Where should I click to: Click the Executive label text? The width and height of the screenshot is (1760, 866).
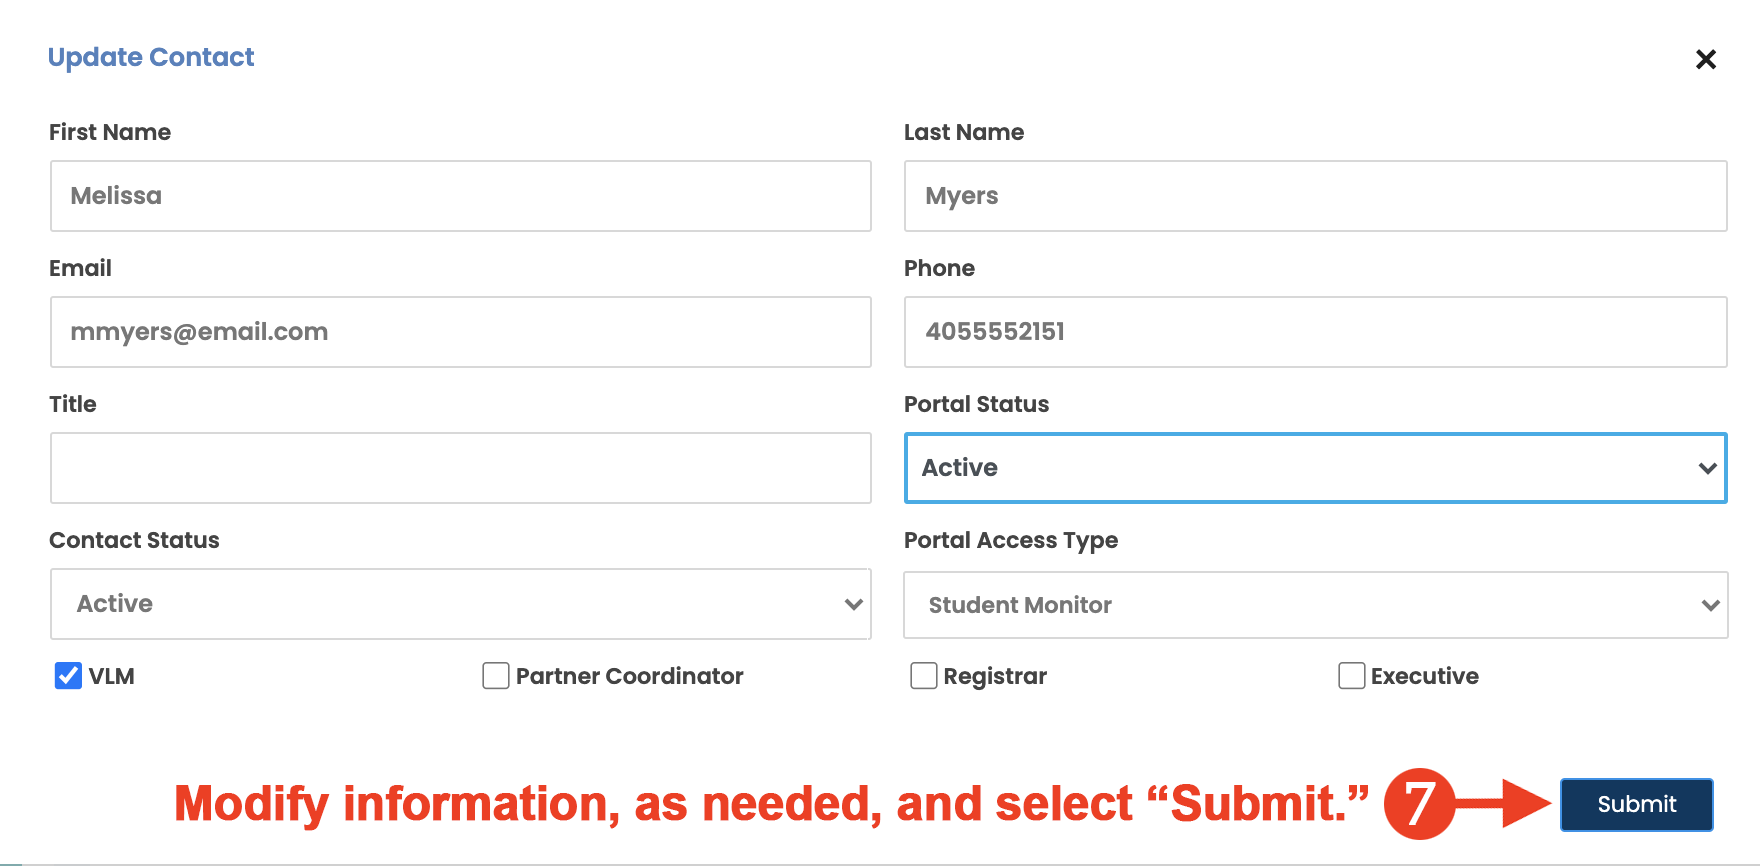[x=1424, y=676]
